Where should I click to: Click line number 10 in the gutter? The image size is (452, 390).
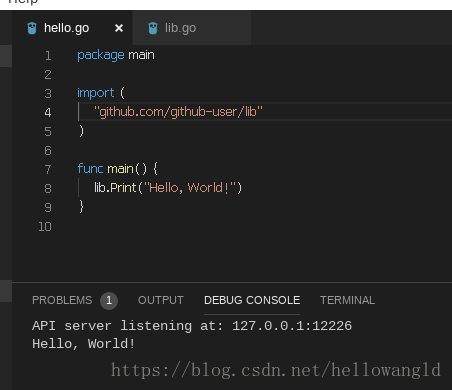tap(45, 227)
